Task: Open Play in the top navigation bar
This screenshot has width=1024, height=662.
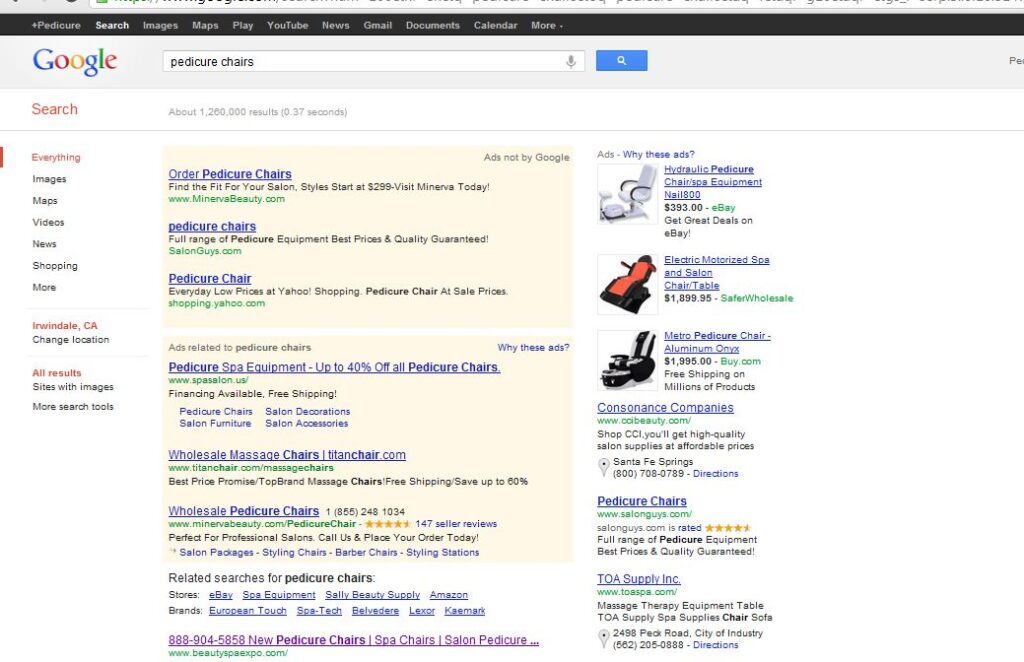Action: [242, 25]
